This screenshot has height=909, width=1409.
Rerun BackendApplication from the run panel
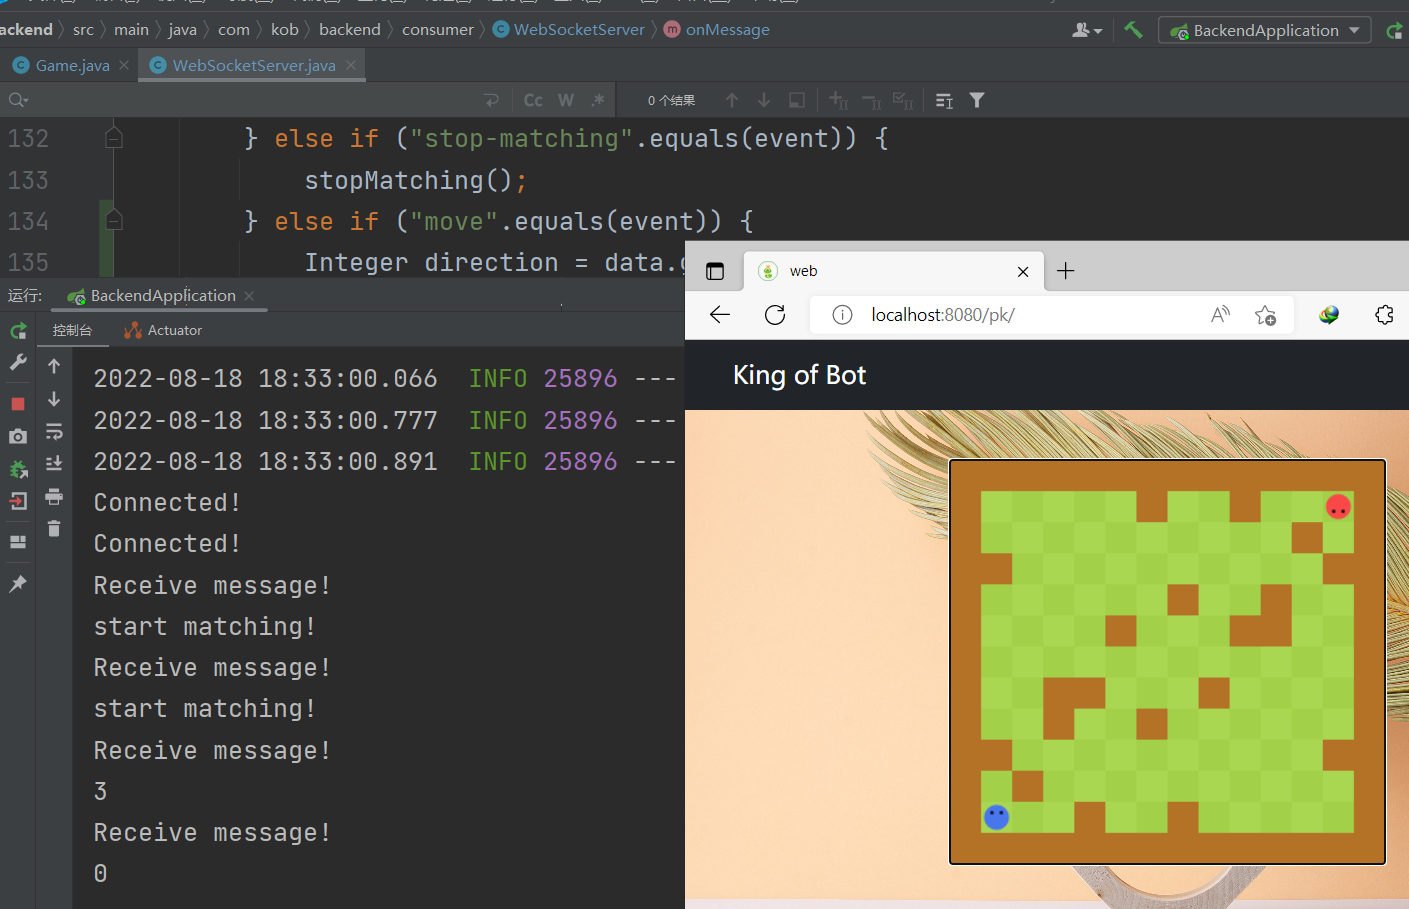pos(18,331)
